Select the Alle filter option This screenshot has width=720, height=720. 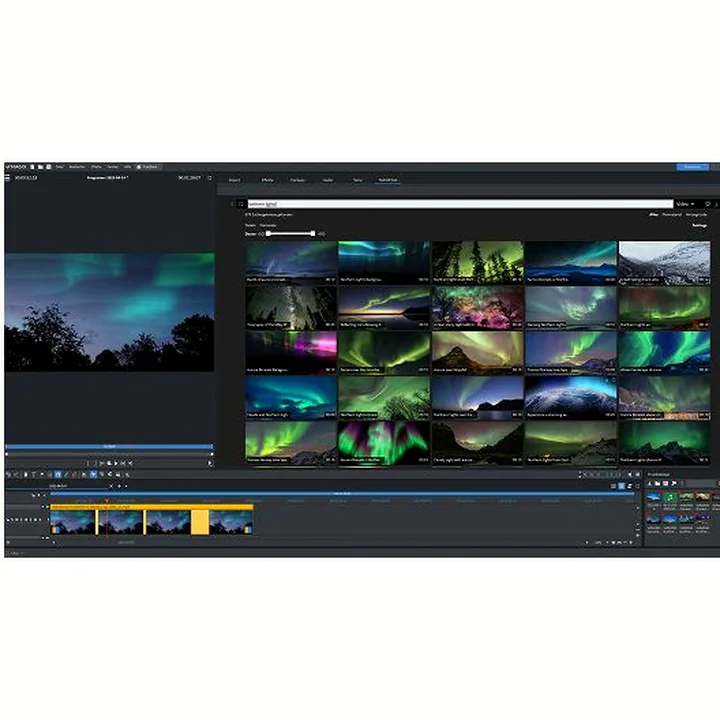click(653, 214)
